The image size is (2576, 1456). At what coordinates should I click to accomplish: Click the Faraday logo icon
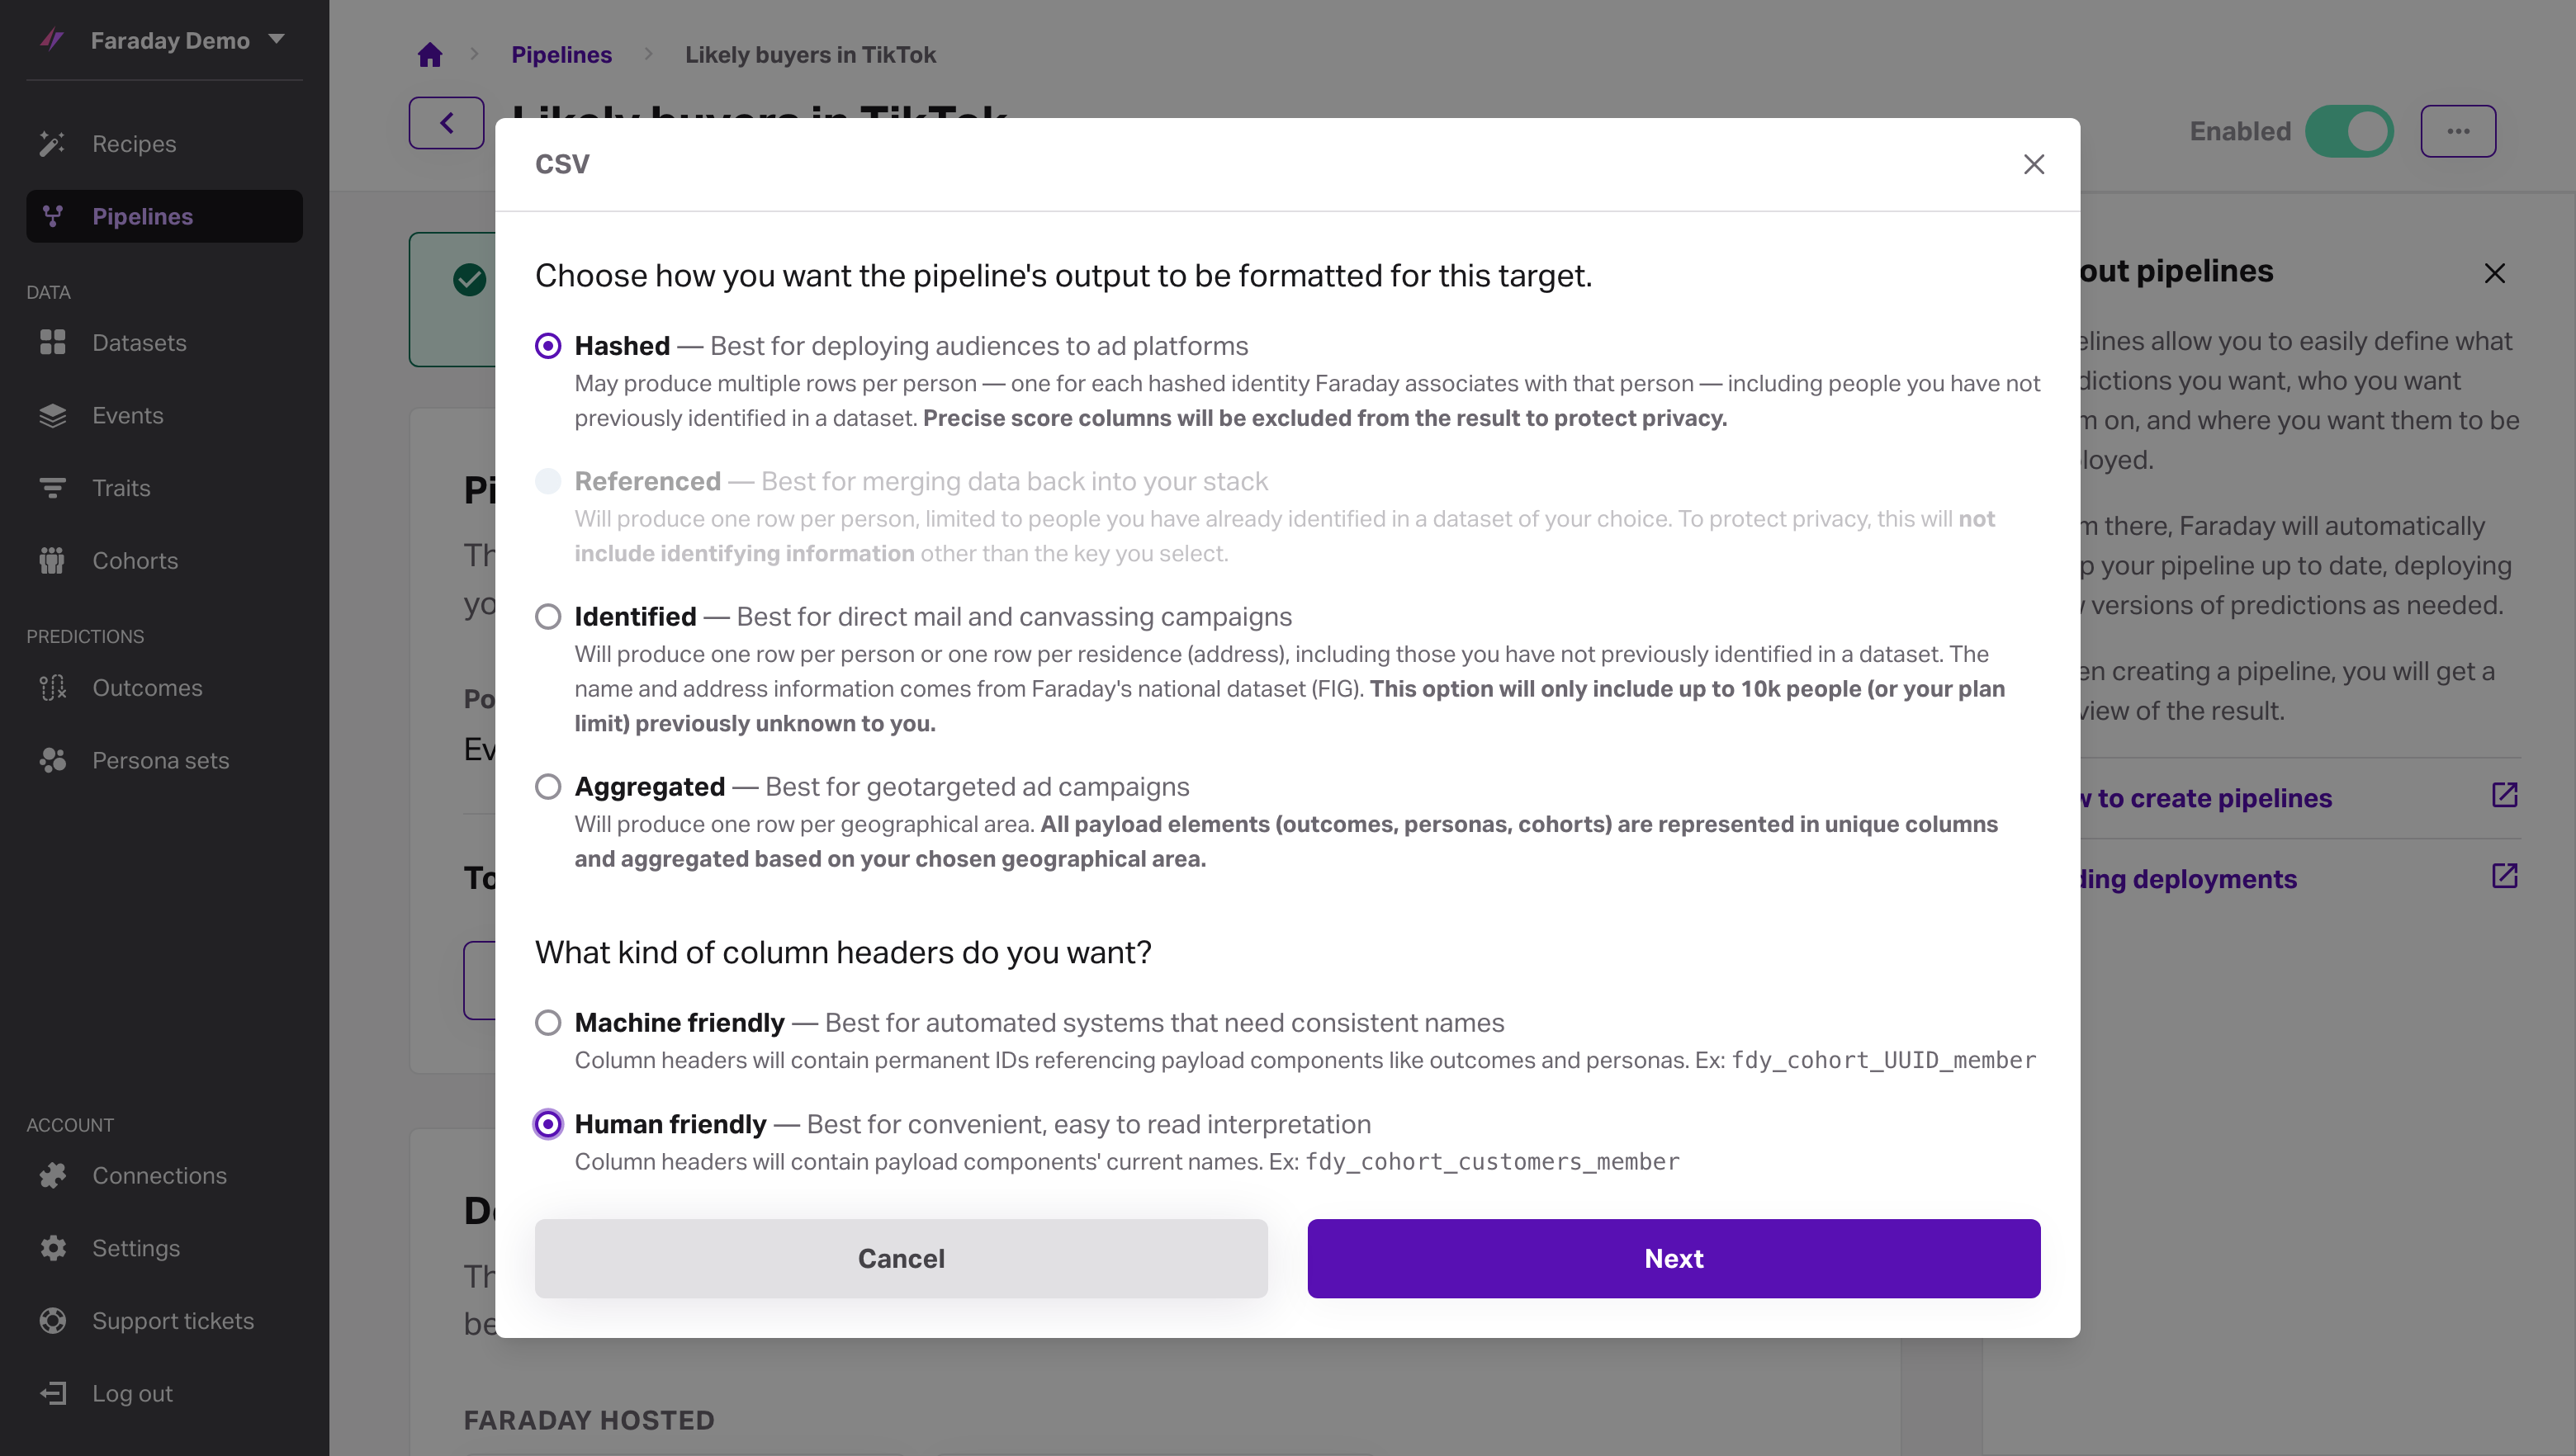(52, 40)
